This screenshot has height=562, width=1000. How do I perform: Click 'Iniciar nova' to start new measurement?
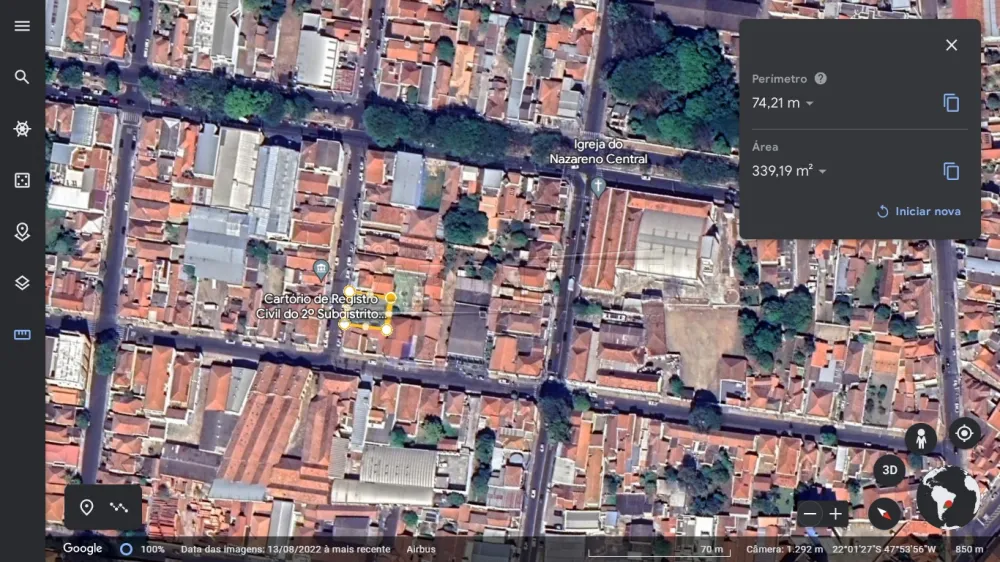pos(918,211)
